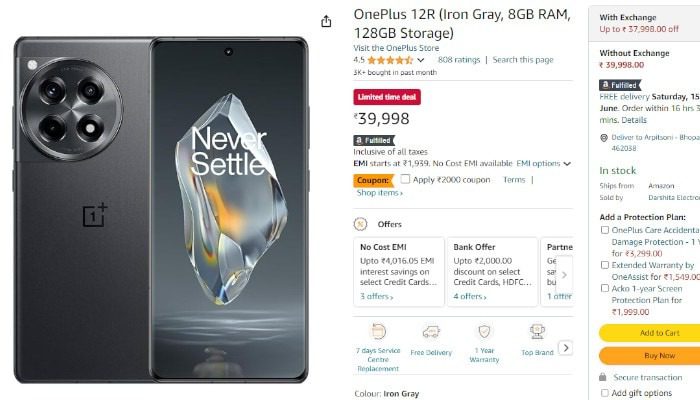Image resolution: width=700 pixels, height=400 pixels.
Task: Expand the star rating breakdown dropdown arrow
Action: pyautogui.click(x=421, y=60)
